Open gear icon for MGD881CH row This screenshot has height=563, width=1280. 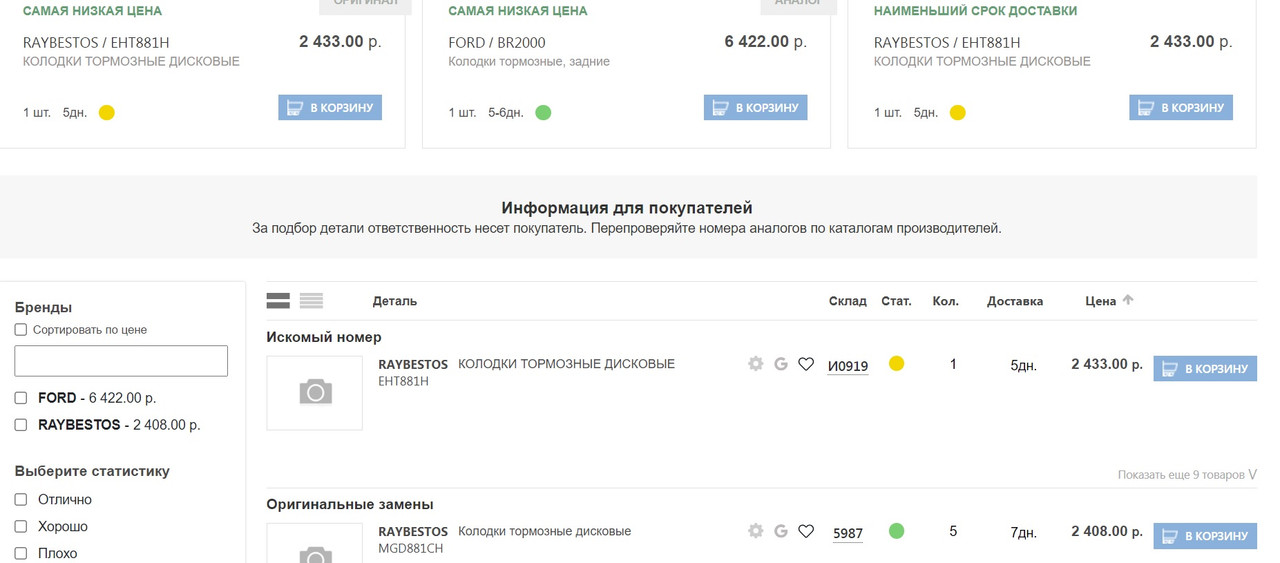(756, 531)
